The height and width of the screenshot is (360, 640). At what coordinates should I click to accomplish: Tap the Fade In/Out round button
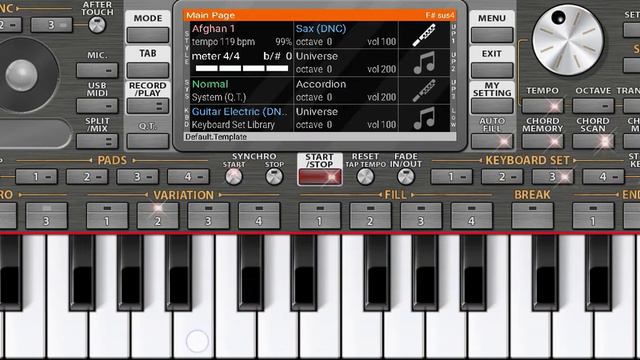(406, 177)
